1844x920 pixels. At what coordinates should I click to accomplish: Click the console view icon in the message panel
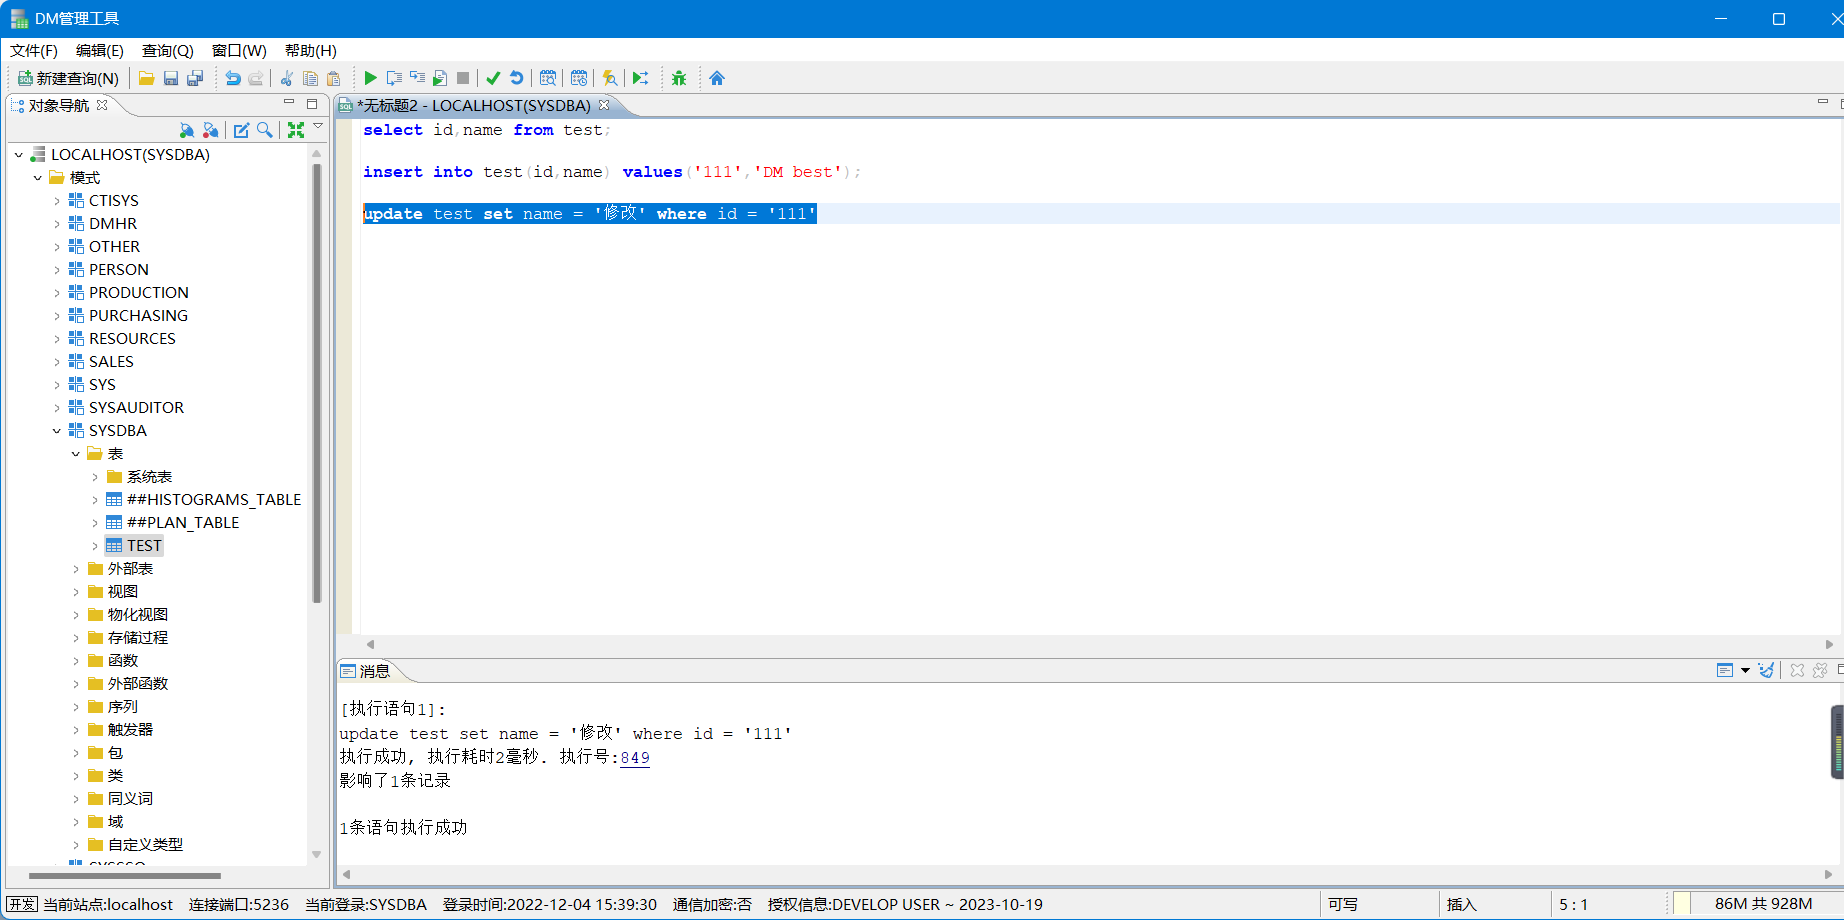pyautogui.click(x=1725, y=670)
